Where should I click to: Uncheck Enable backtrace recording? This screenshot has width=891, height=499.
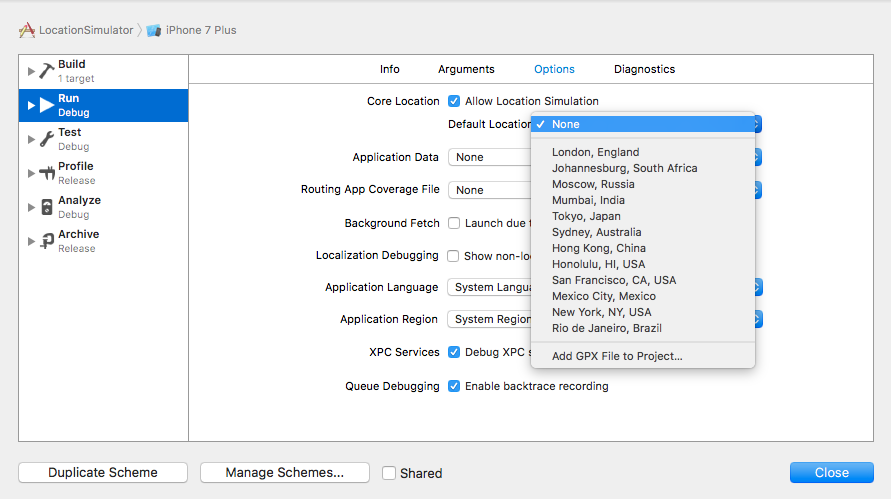[x=454, y=386]
